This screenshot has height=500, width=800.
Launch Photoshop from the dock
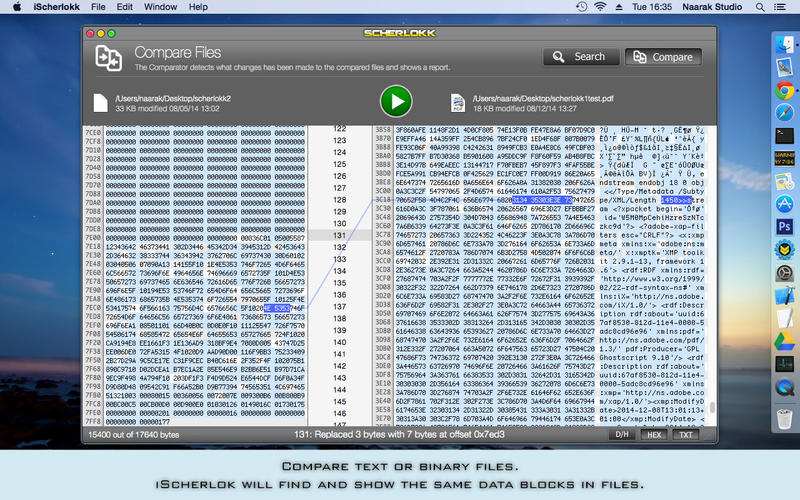point(784,226)
